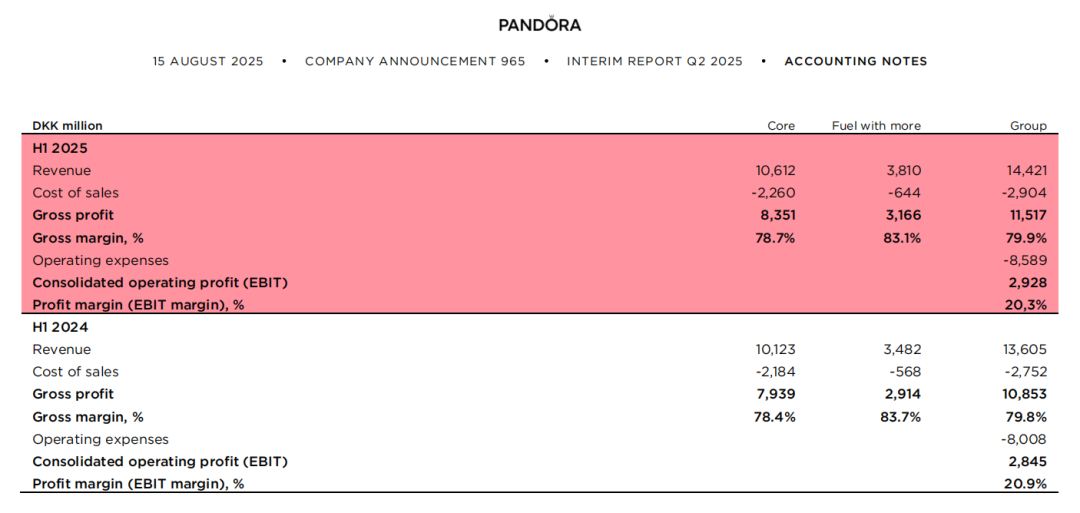
Task: Click H1 2025 Group revenue value 14,421
Action: tap(1025, 170)
